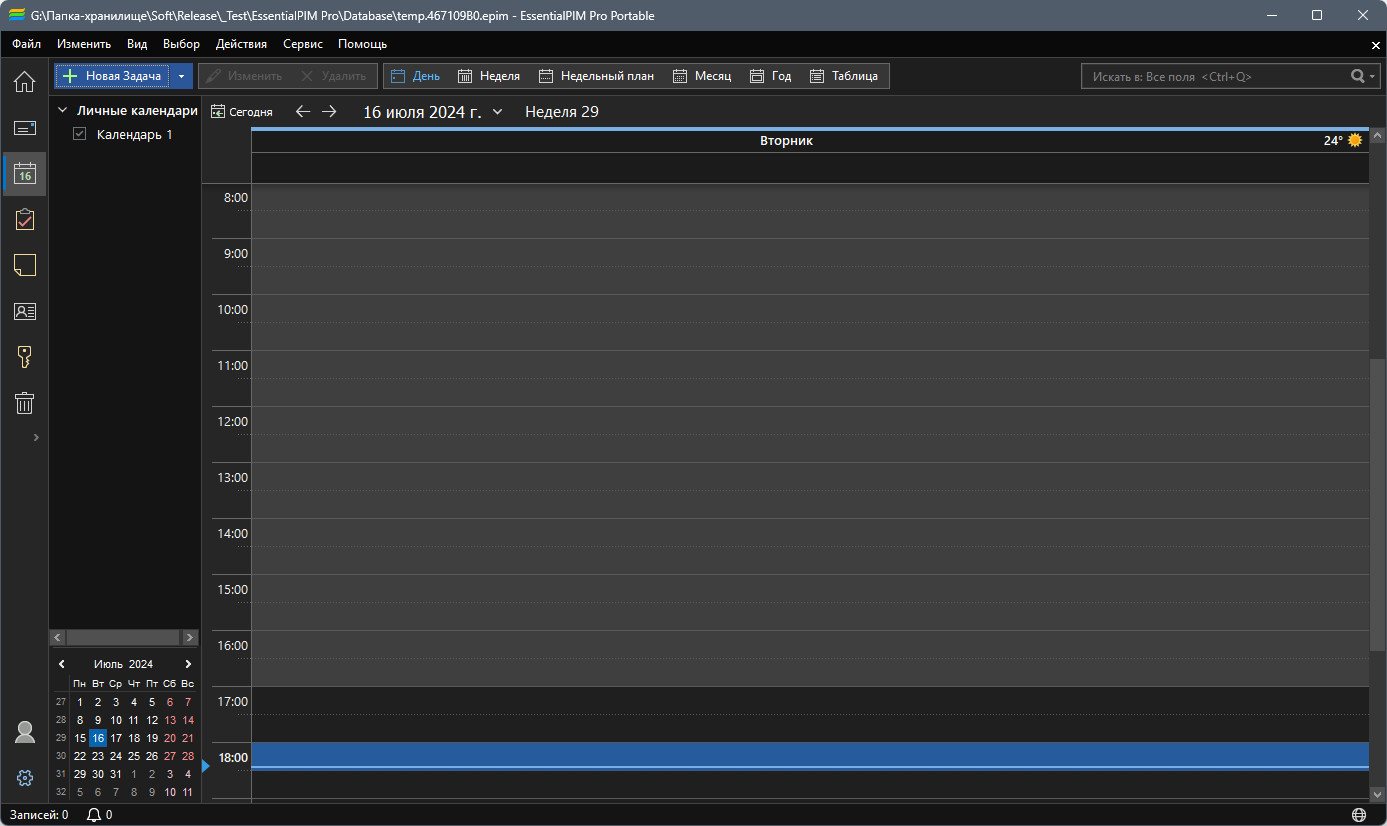This screenshot has height=826, width=1387.
Task: Open the Новая Задача dropdown arrow
Action: [181, 76]
